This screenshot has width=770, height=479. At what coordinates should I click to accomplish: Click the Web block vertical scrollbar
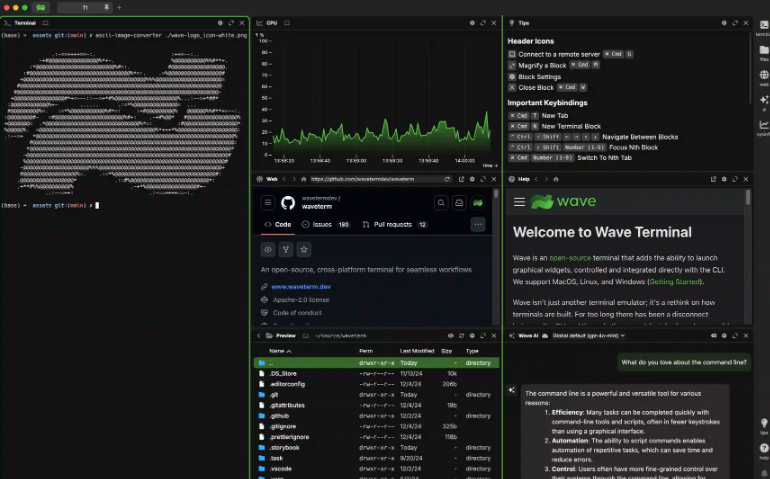click(496, 194)
